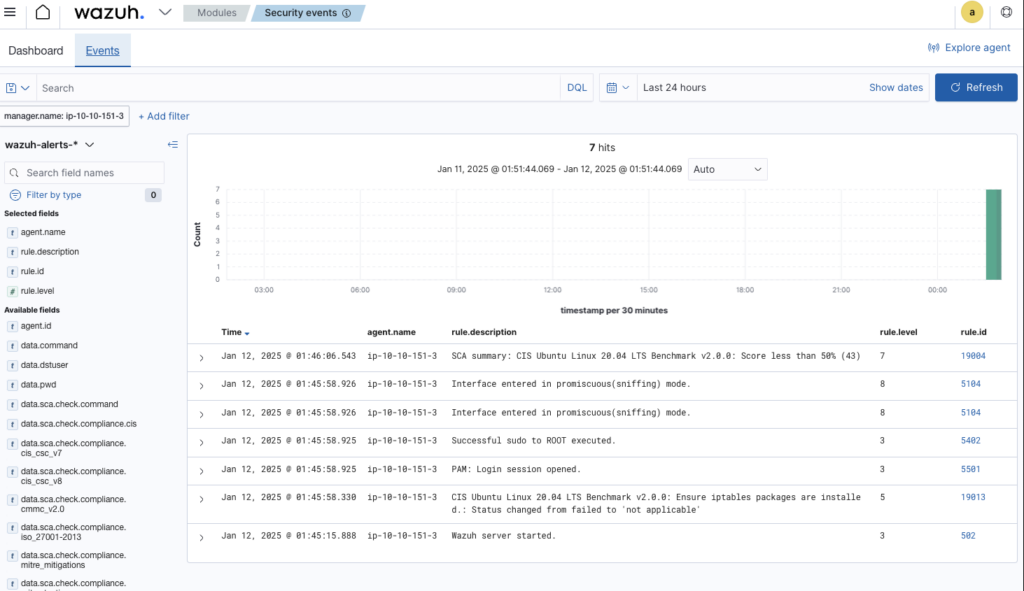Viewport: 1024px width, 591px height.
Task: Click the Explore agent link
Action: tap(969, 48)
